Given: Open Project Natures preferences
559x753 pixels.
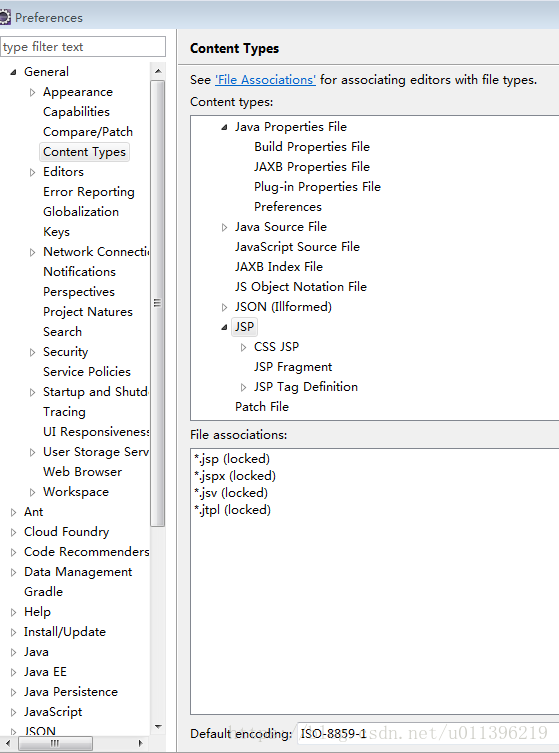Looking at the screenshot, I should point(88,312).
